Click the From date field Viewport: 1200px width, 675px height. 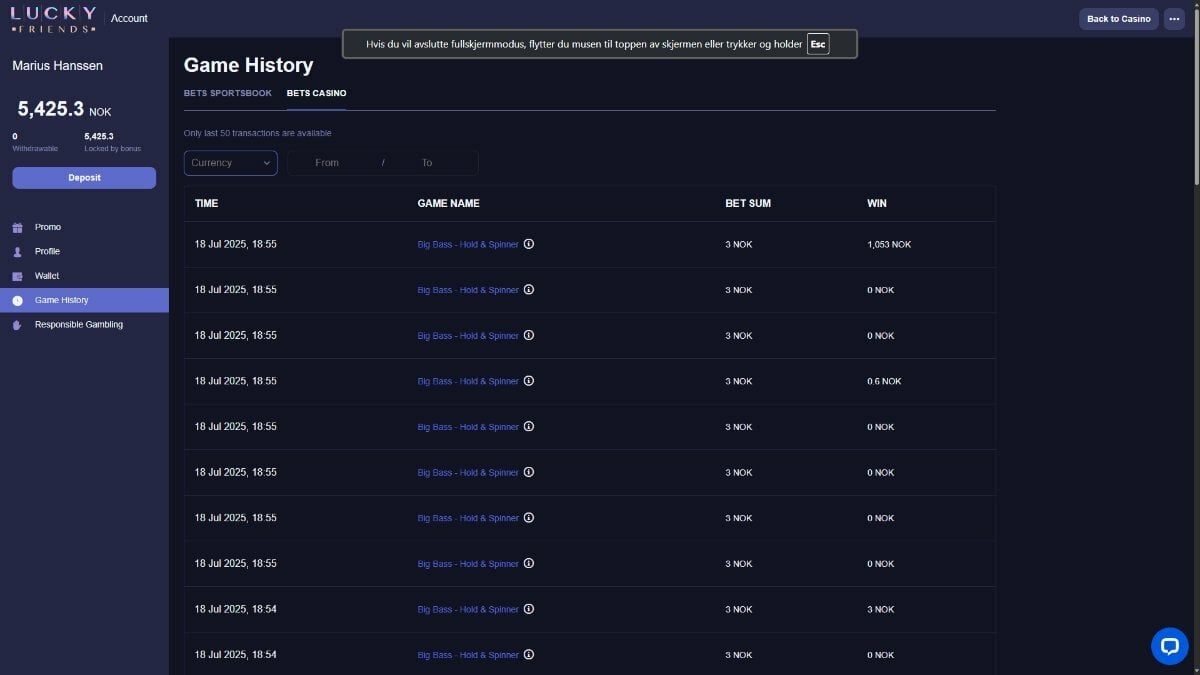pyautogui.click(x=328, y=163)
